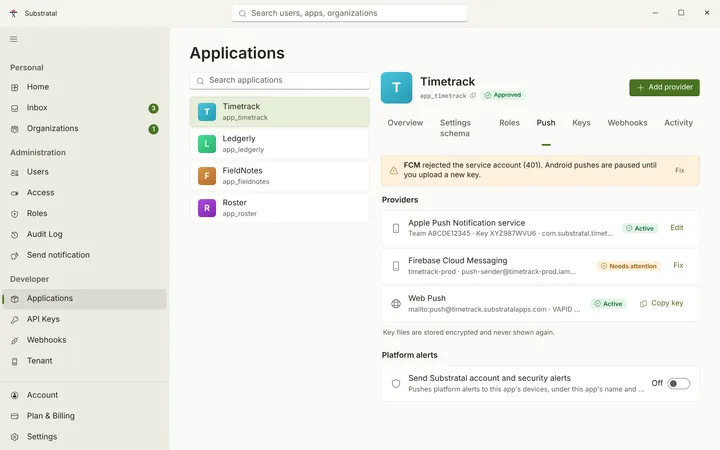Click the Platform alerts shield icon
This screenshot has width=720, height=450.
396,383
